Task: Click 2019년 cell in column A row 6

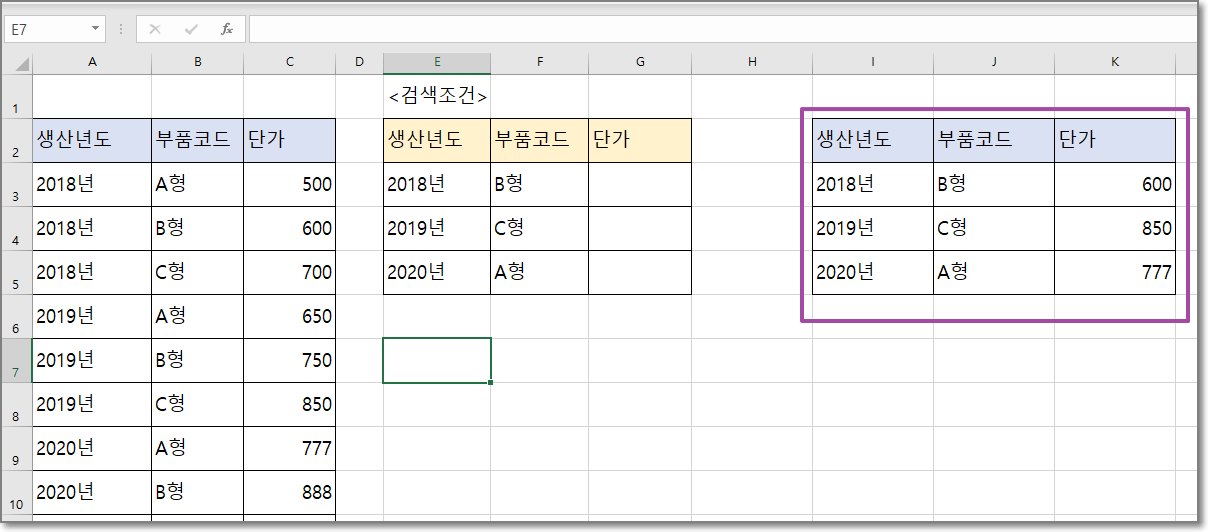Action: tap(92, 317)
